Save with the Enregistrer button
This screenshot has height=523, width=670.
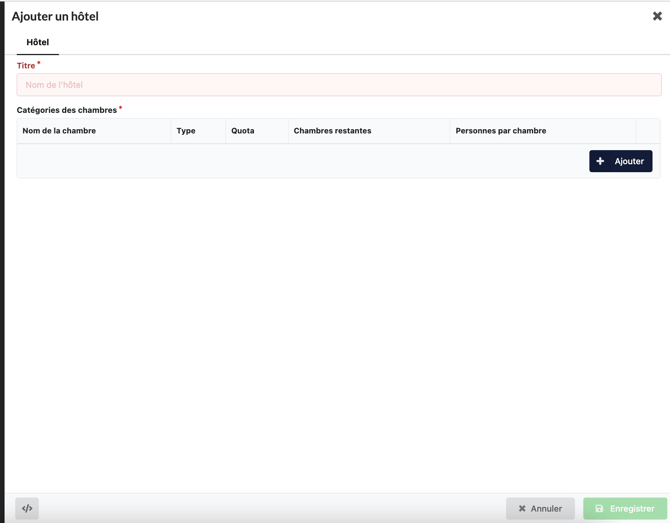pos(625,508)
